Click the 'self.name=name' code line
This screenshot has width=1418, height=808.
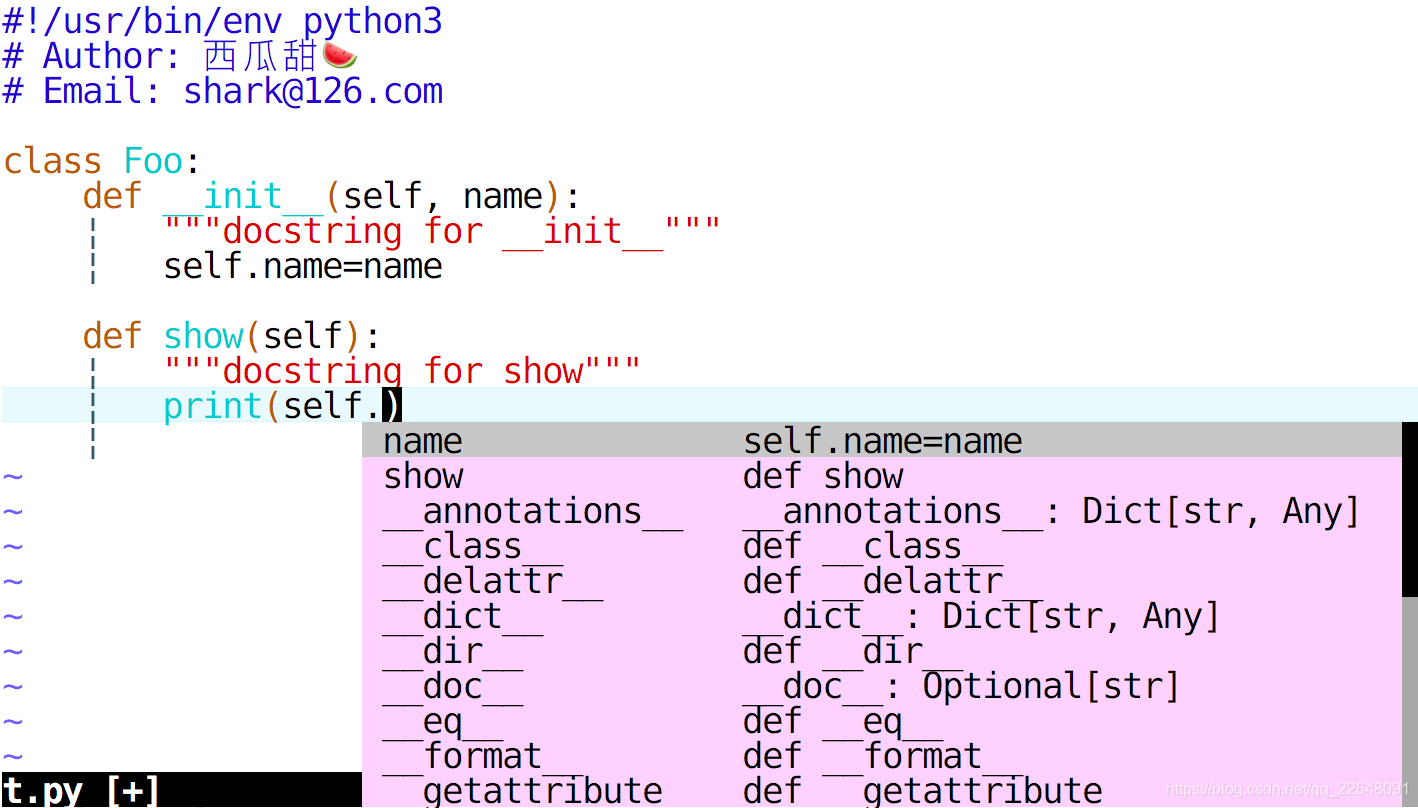point(303,265)
